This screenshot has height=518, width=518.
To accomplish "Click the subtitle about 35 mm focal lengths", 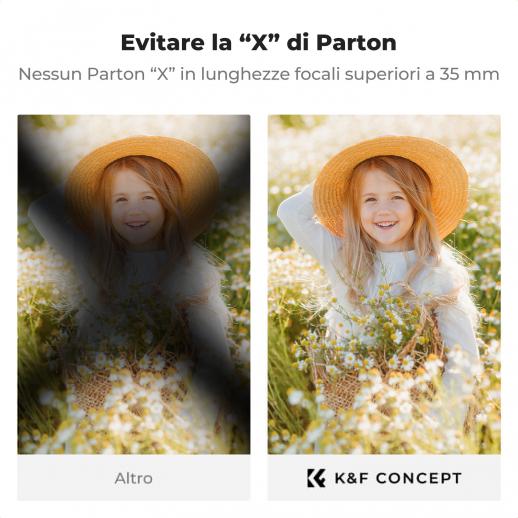I will pyautogui.click(x=259, y=74).
